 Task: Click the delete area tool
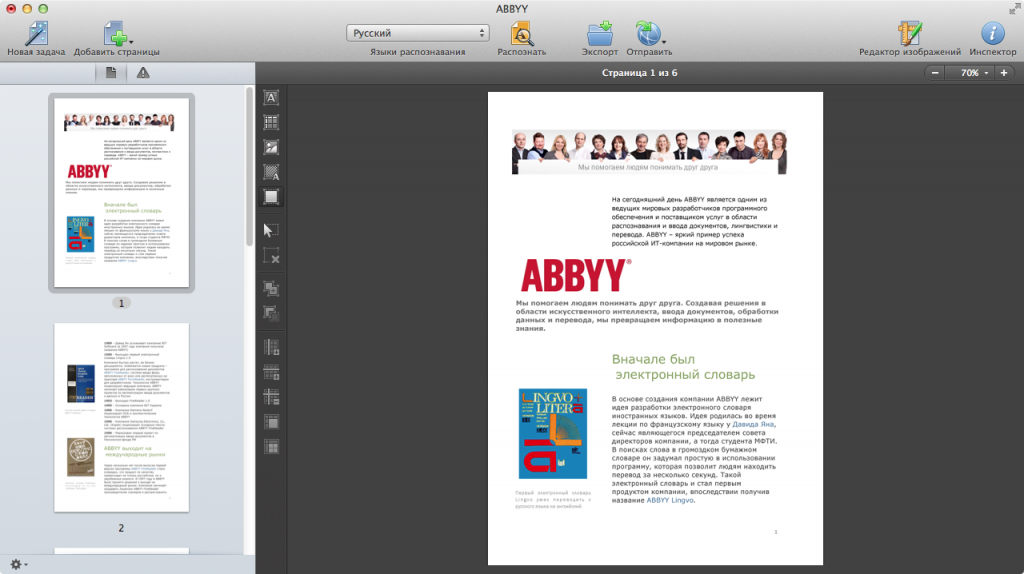pyautogui.click(x=271, y=255)
